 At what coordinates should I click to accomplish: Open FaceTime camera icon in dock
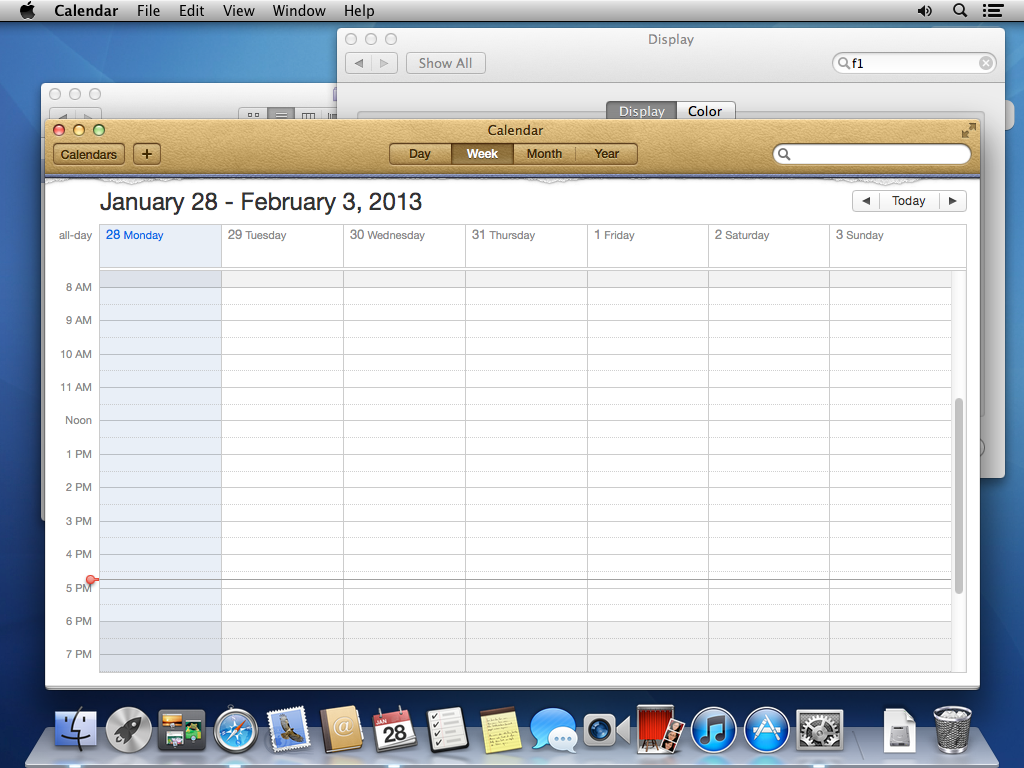607,730
